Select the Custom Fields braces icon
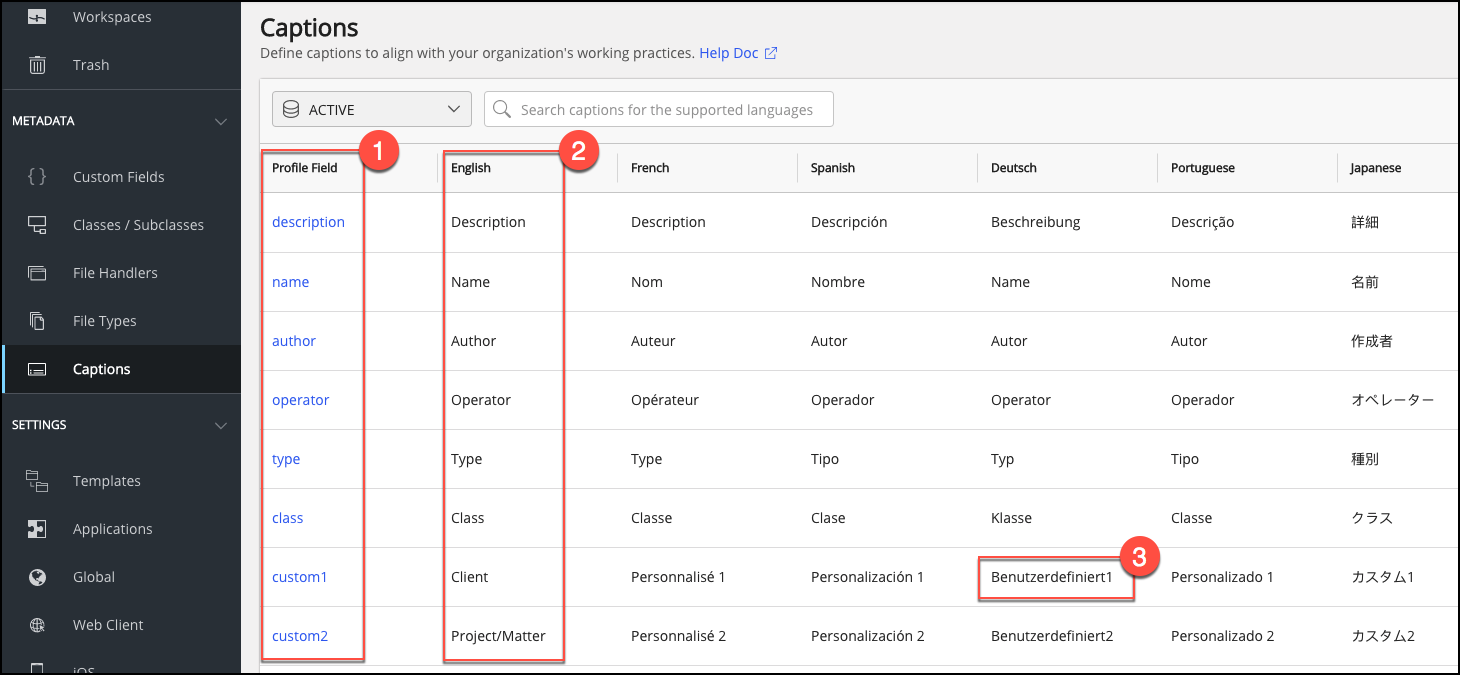This screenshot has height=675, width=1460. point(37,176)
